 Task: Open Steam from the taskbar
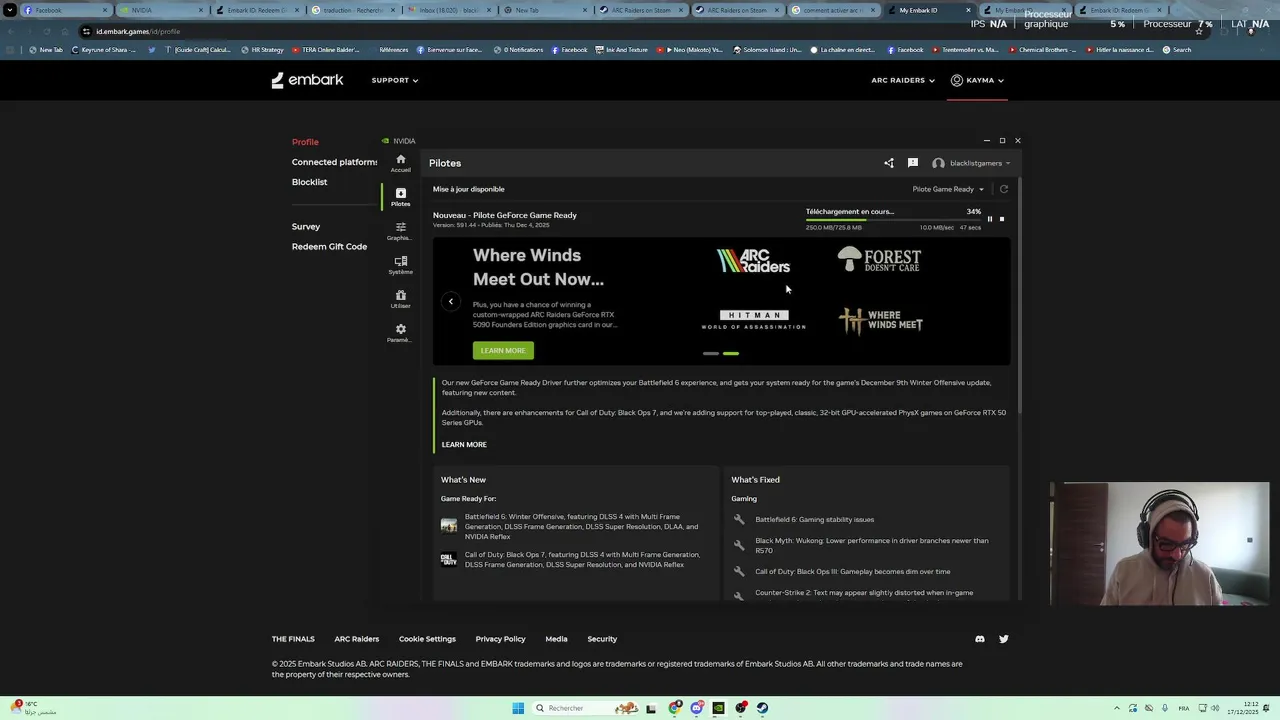click(x=763, y=708)
